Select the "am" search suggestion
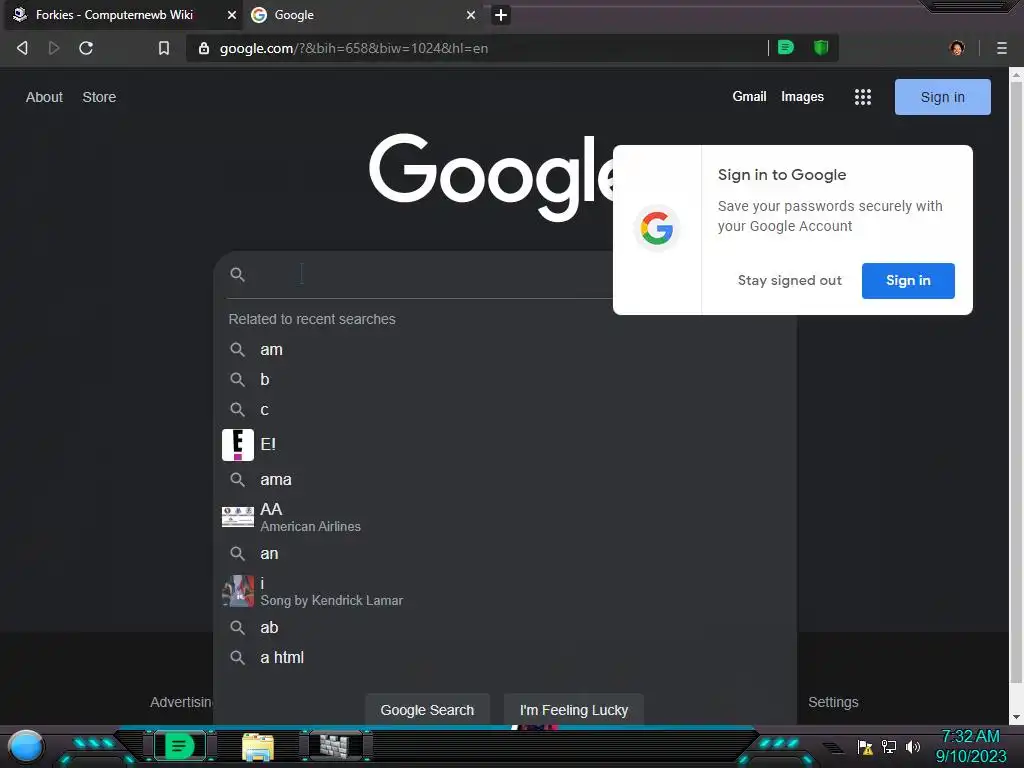Screen dimensions: 1024x768 pos(505,349)
